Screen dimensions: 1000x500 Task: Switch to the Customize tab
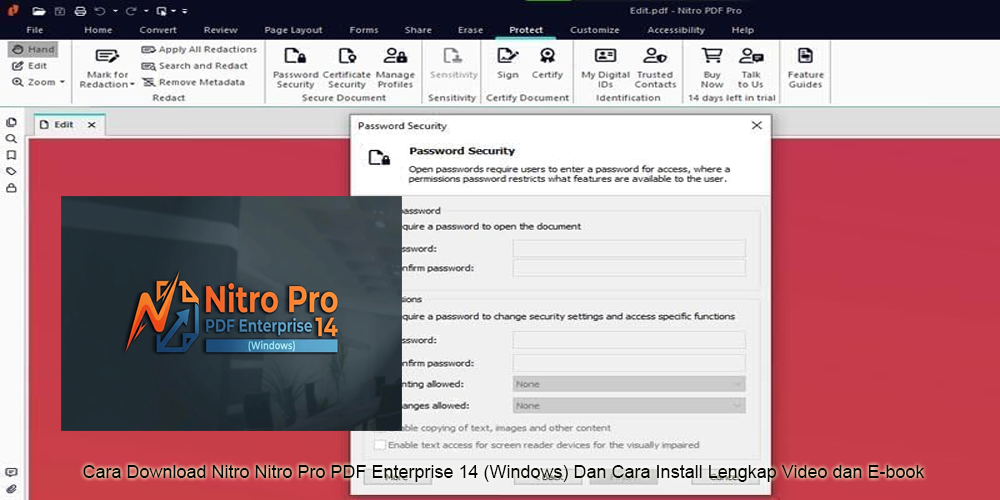[594, 30]
